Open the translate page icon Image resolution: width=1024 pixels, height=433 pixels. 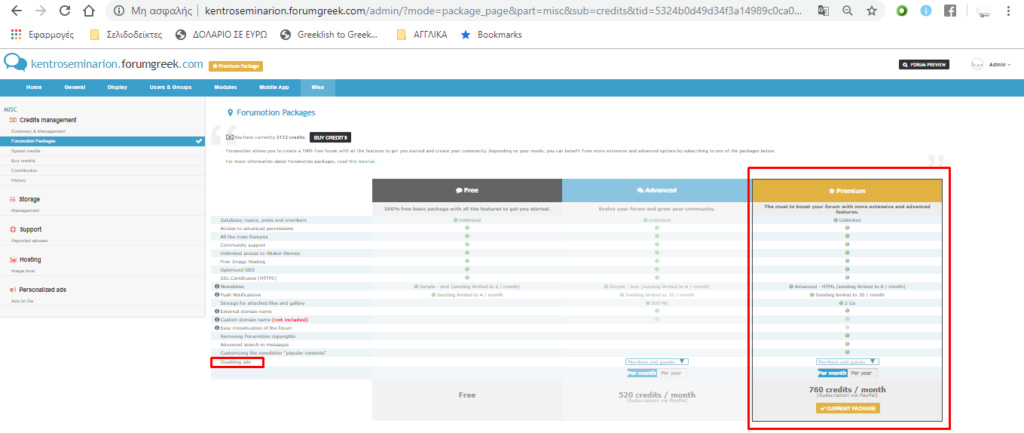tap(823, 11)
